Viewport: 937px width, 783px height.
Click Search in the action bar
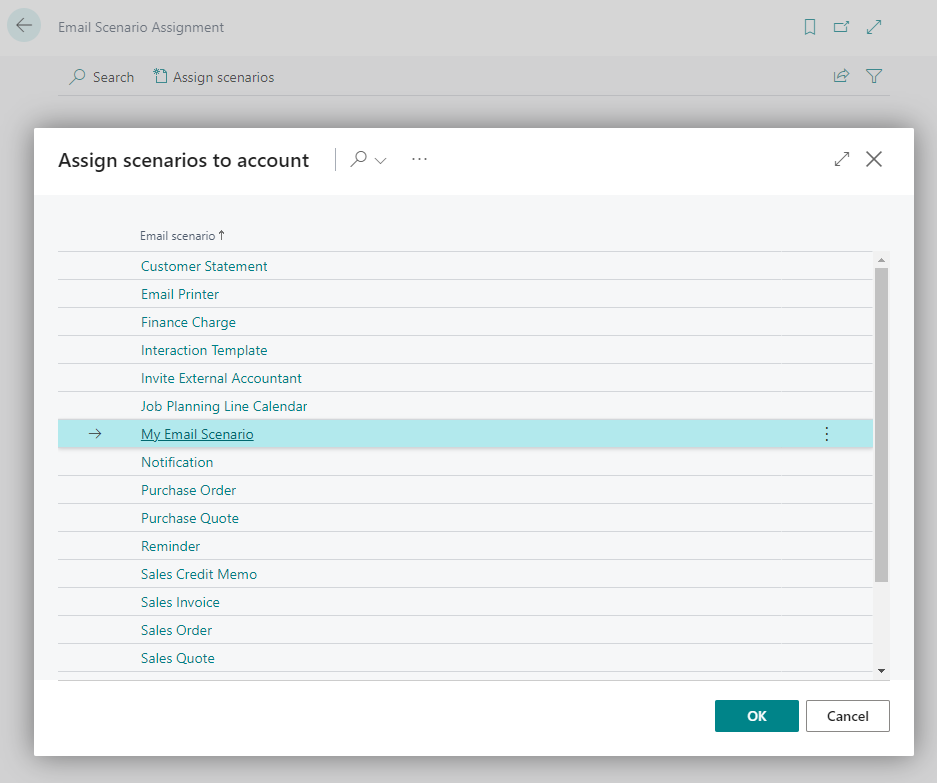click(102, 77)
